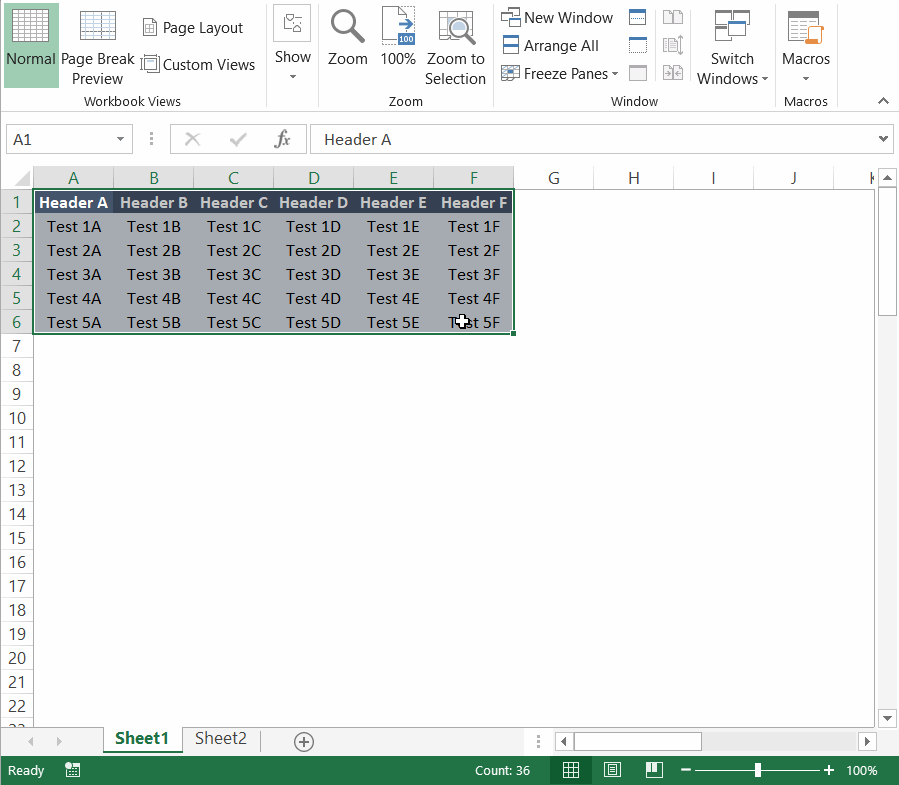Click the horizontal scrollbar thumb
This screenshot has height=785, width=899.
coord(638,741)
